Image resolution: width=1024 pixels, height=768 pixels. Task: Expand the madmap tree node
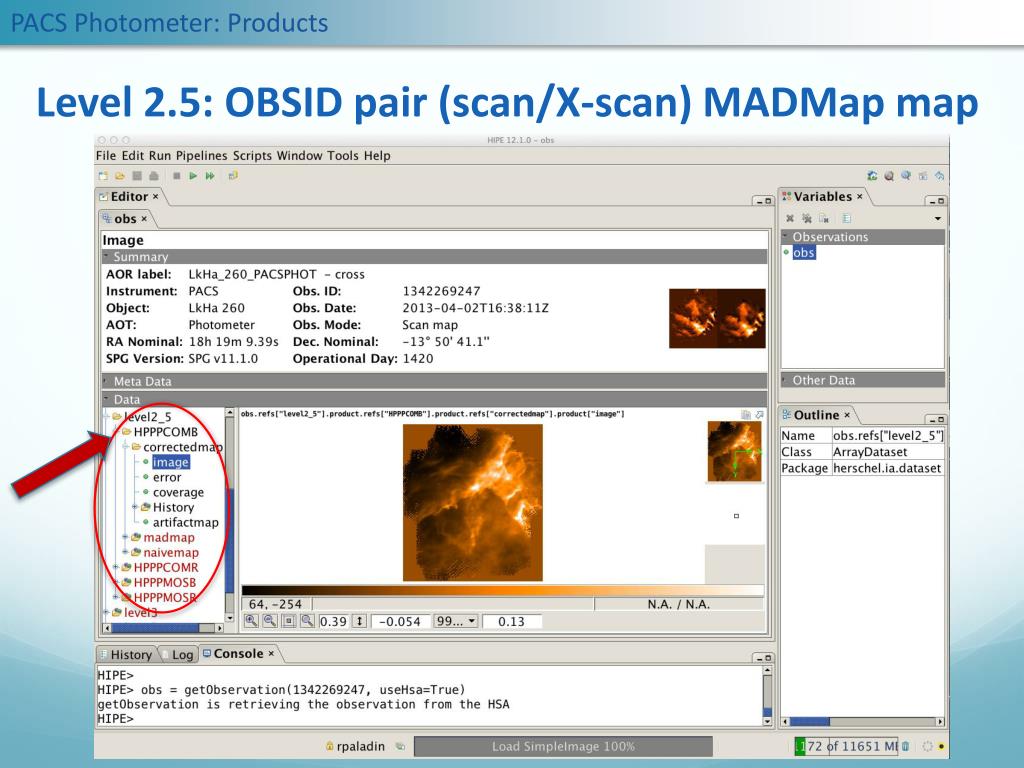(x=126, y=537)
